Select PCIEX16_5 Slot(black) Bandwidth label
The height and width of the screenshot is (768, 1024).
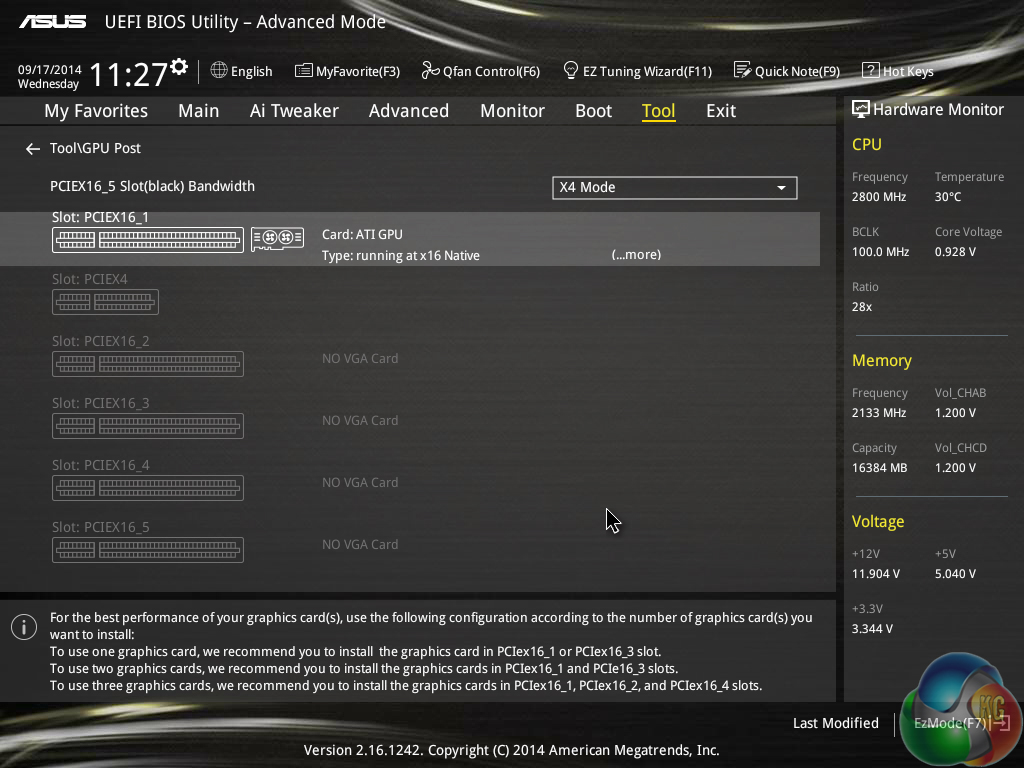tap(152, 186)
